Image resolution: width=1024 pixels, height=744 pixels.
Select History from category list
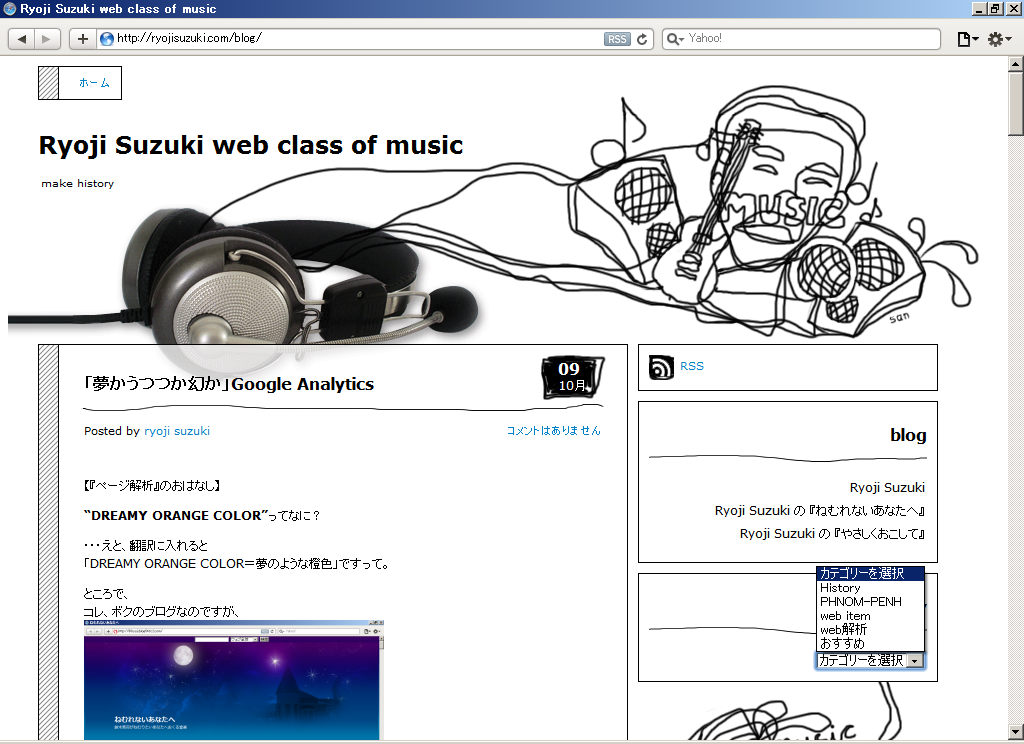[x=840, y=588]
